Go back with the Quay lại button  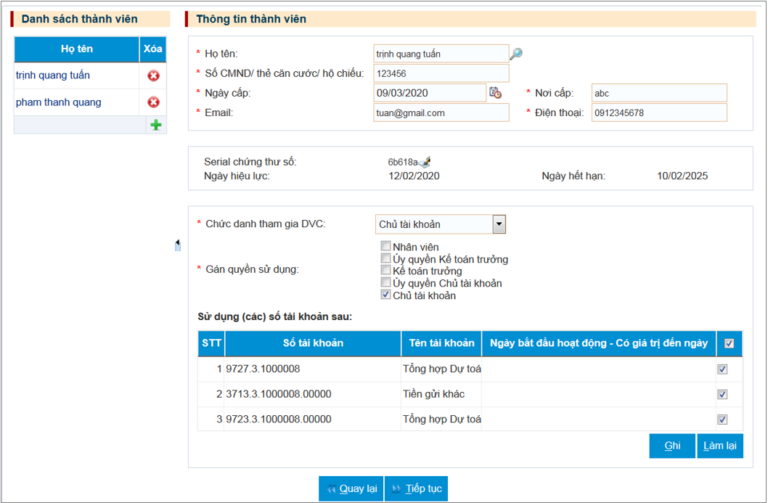351,488
